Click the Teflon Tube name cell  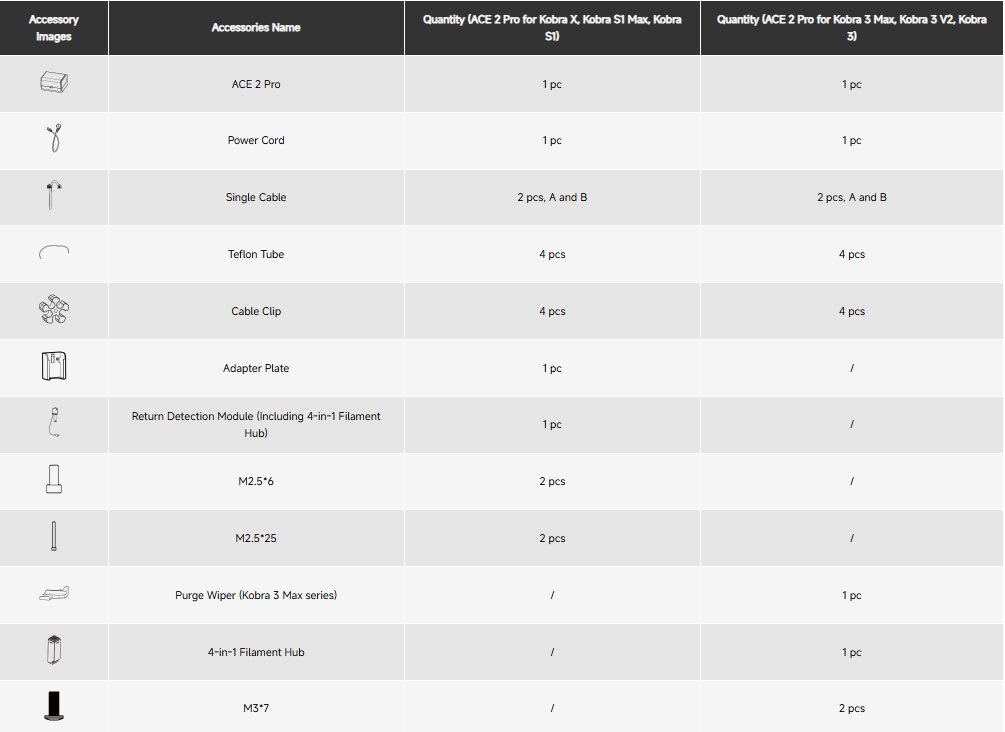coord(256,254)
